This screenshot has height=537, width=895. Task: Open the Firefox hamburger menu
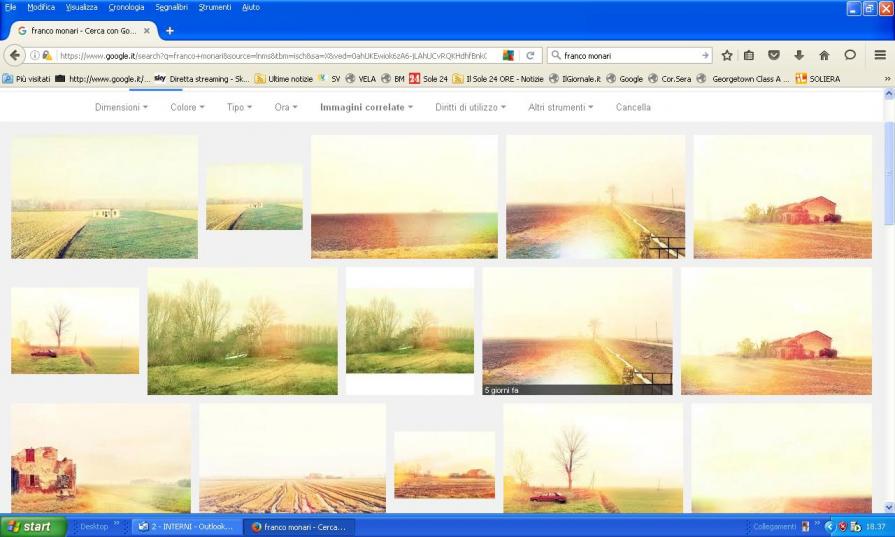[880, 56]
